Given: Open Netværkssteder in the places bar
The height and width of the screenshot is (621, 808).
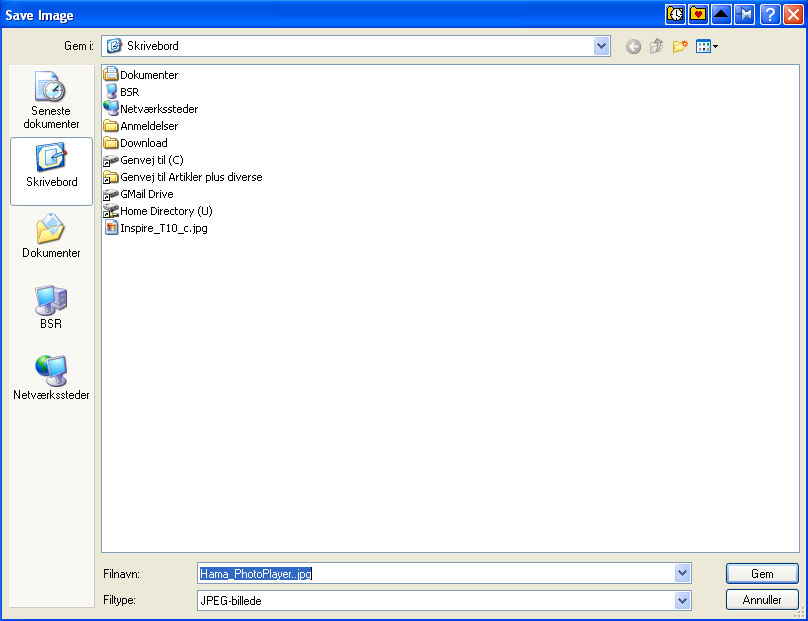Looking at the screenshot, I should (51, 378).
